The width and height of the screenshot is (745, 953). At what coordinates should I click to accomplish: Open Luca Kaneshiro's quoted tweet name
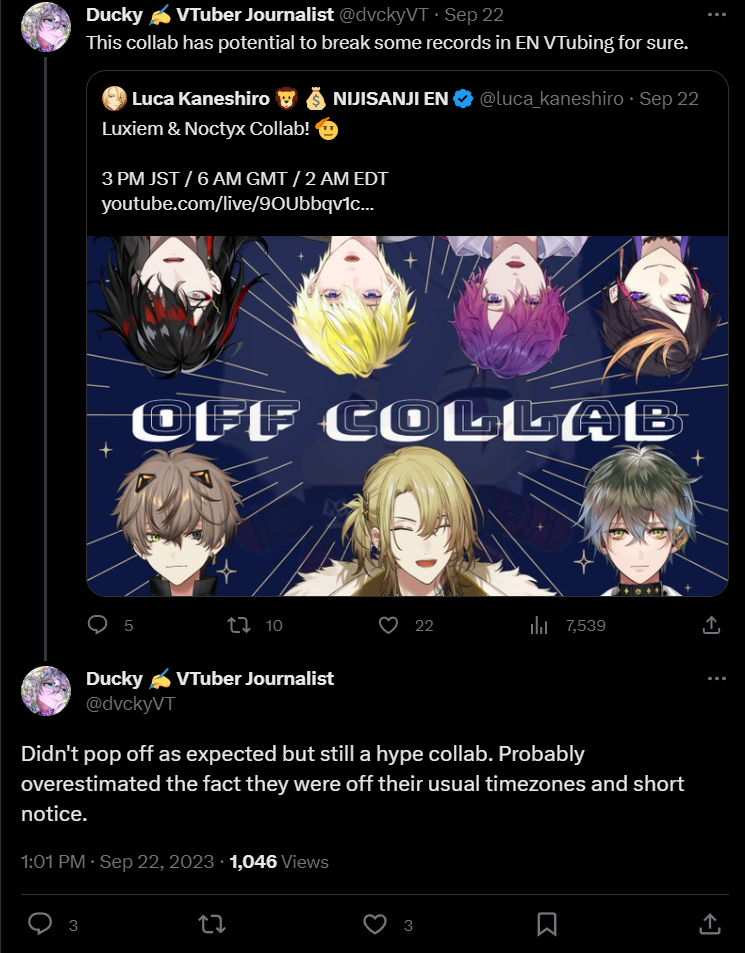(201, 98)
